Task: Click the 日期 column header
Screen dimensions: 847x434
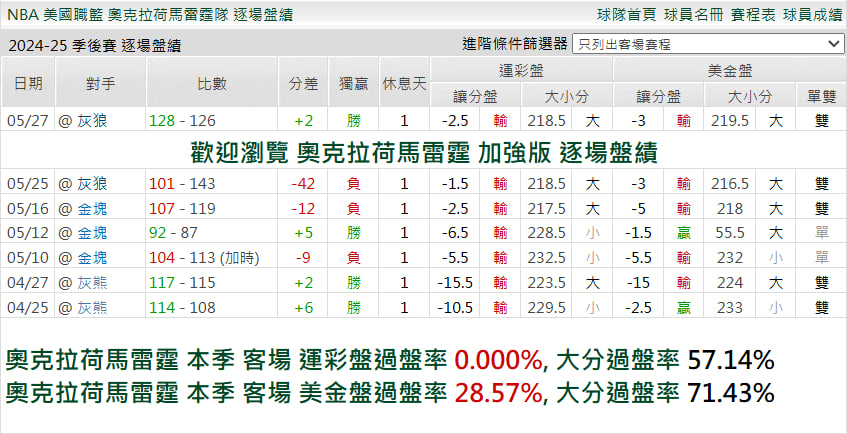Action: pos(28,84)
